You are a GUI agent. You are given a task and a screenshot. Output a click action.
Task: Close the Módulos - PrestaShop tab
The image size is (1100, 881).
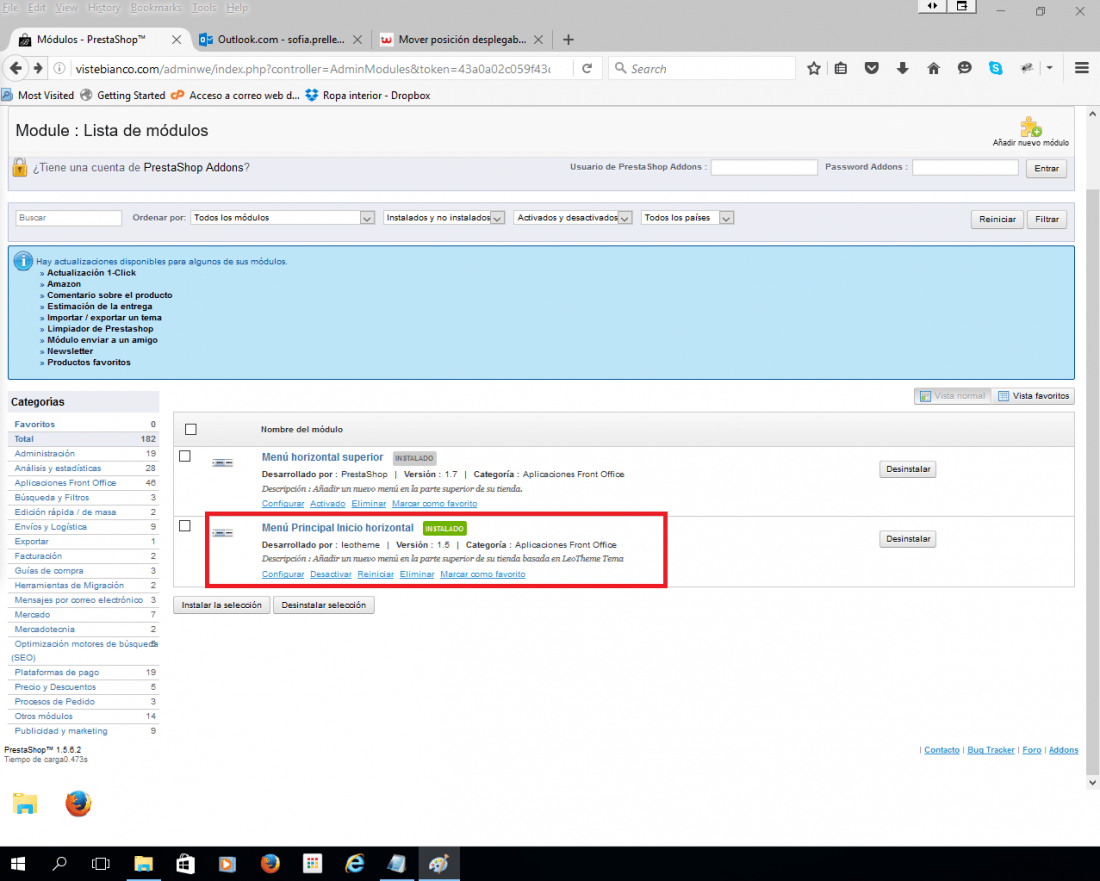177,39
